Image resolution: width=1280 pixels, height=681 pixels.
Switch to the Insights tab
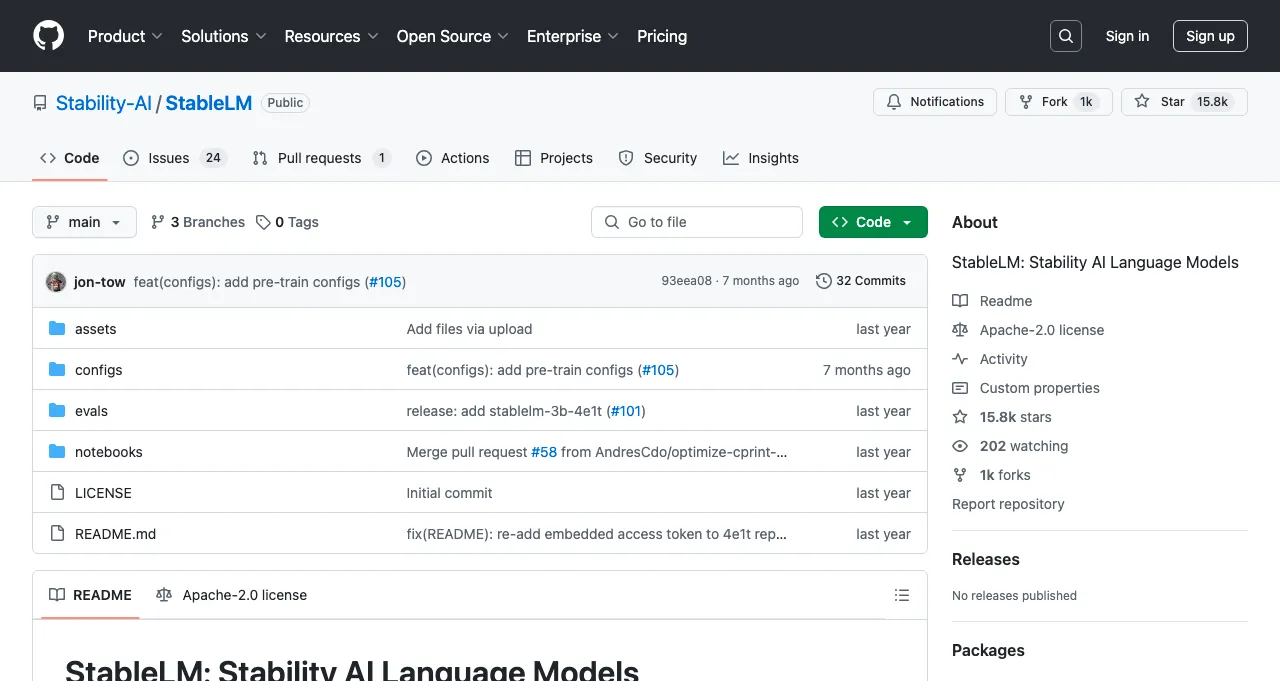[761, 158]
